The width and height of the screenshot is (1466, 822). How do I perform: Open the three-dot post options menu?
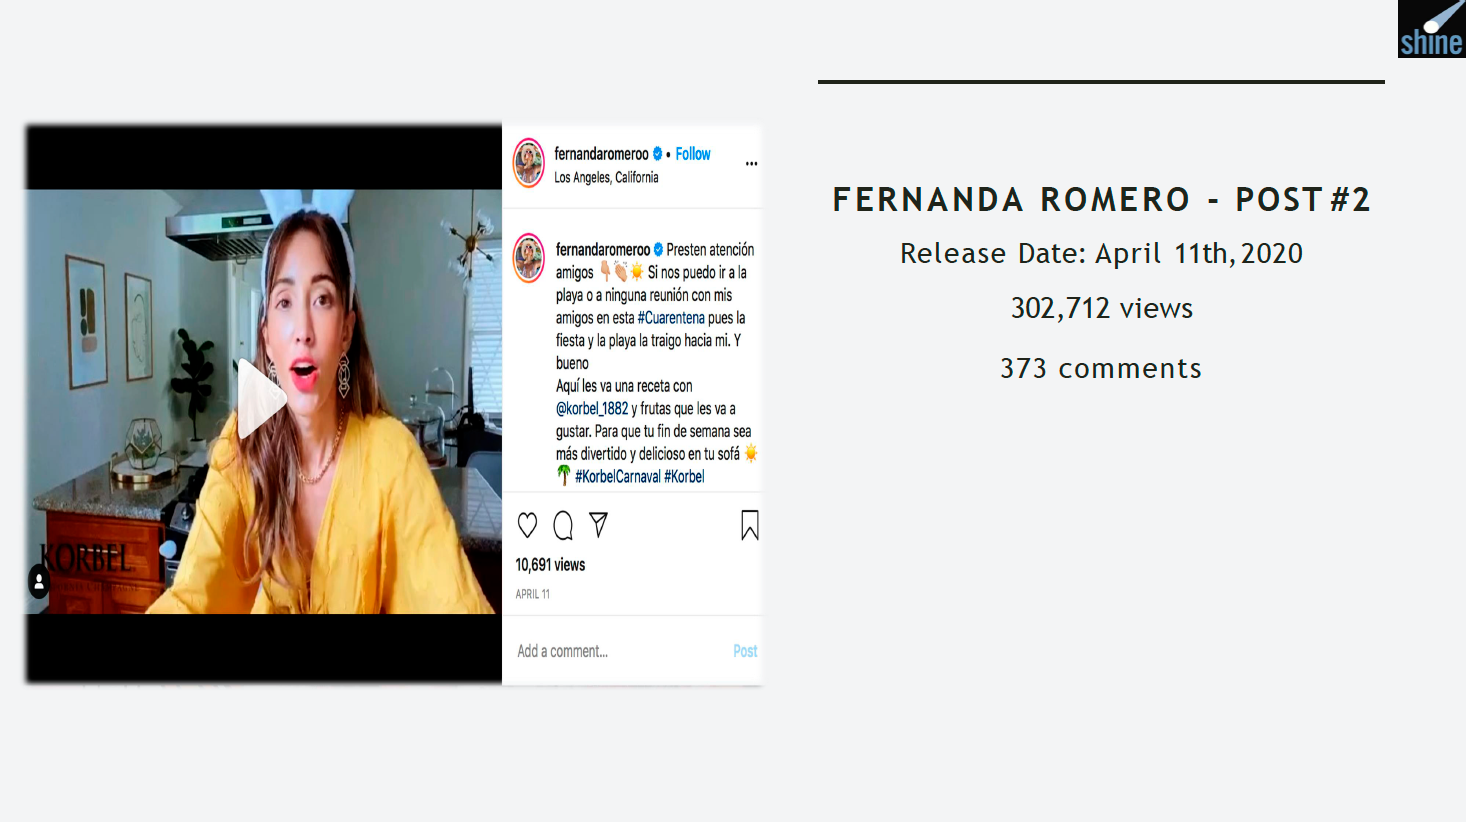click(751, 163)
